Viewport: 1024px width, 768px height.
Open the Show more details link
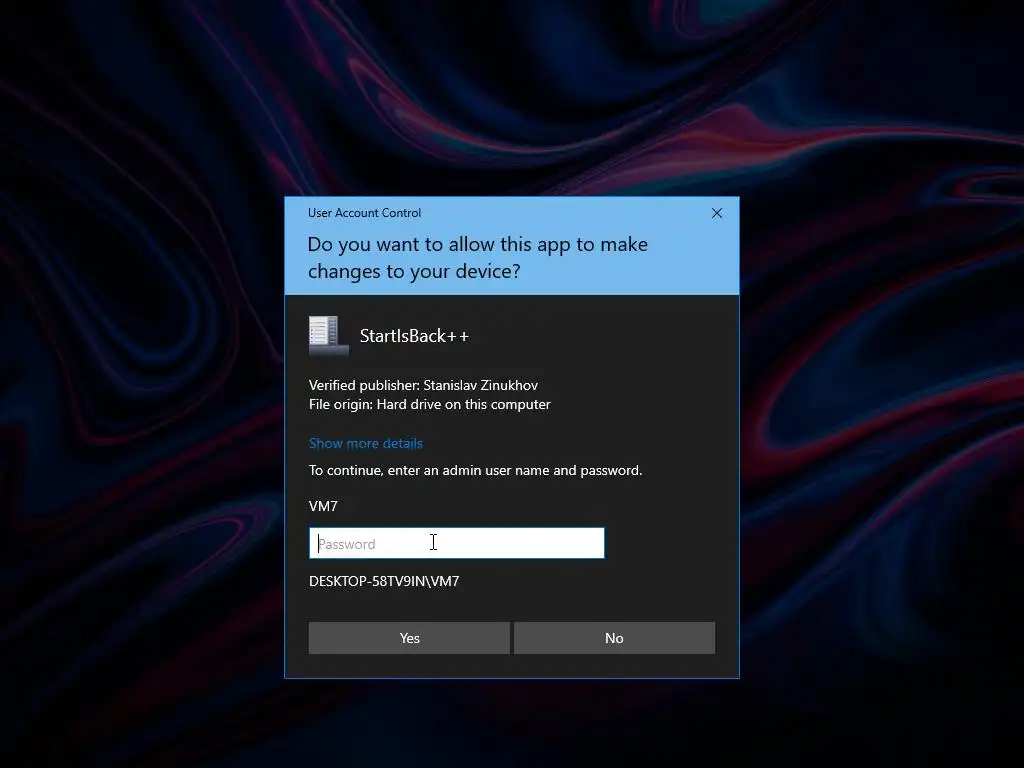point(366,443)
